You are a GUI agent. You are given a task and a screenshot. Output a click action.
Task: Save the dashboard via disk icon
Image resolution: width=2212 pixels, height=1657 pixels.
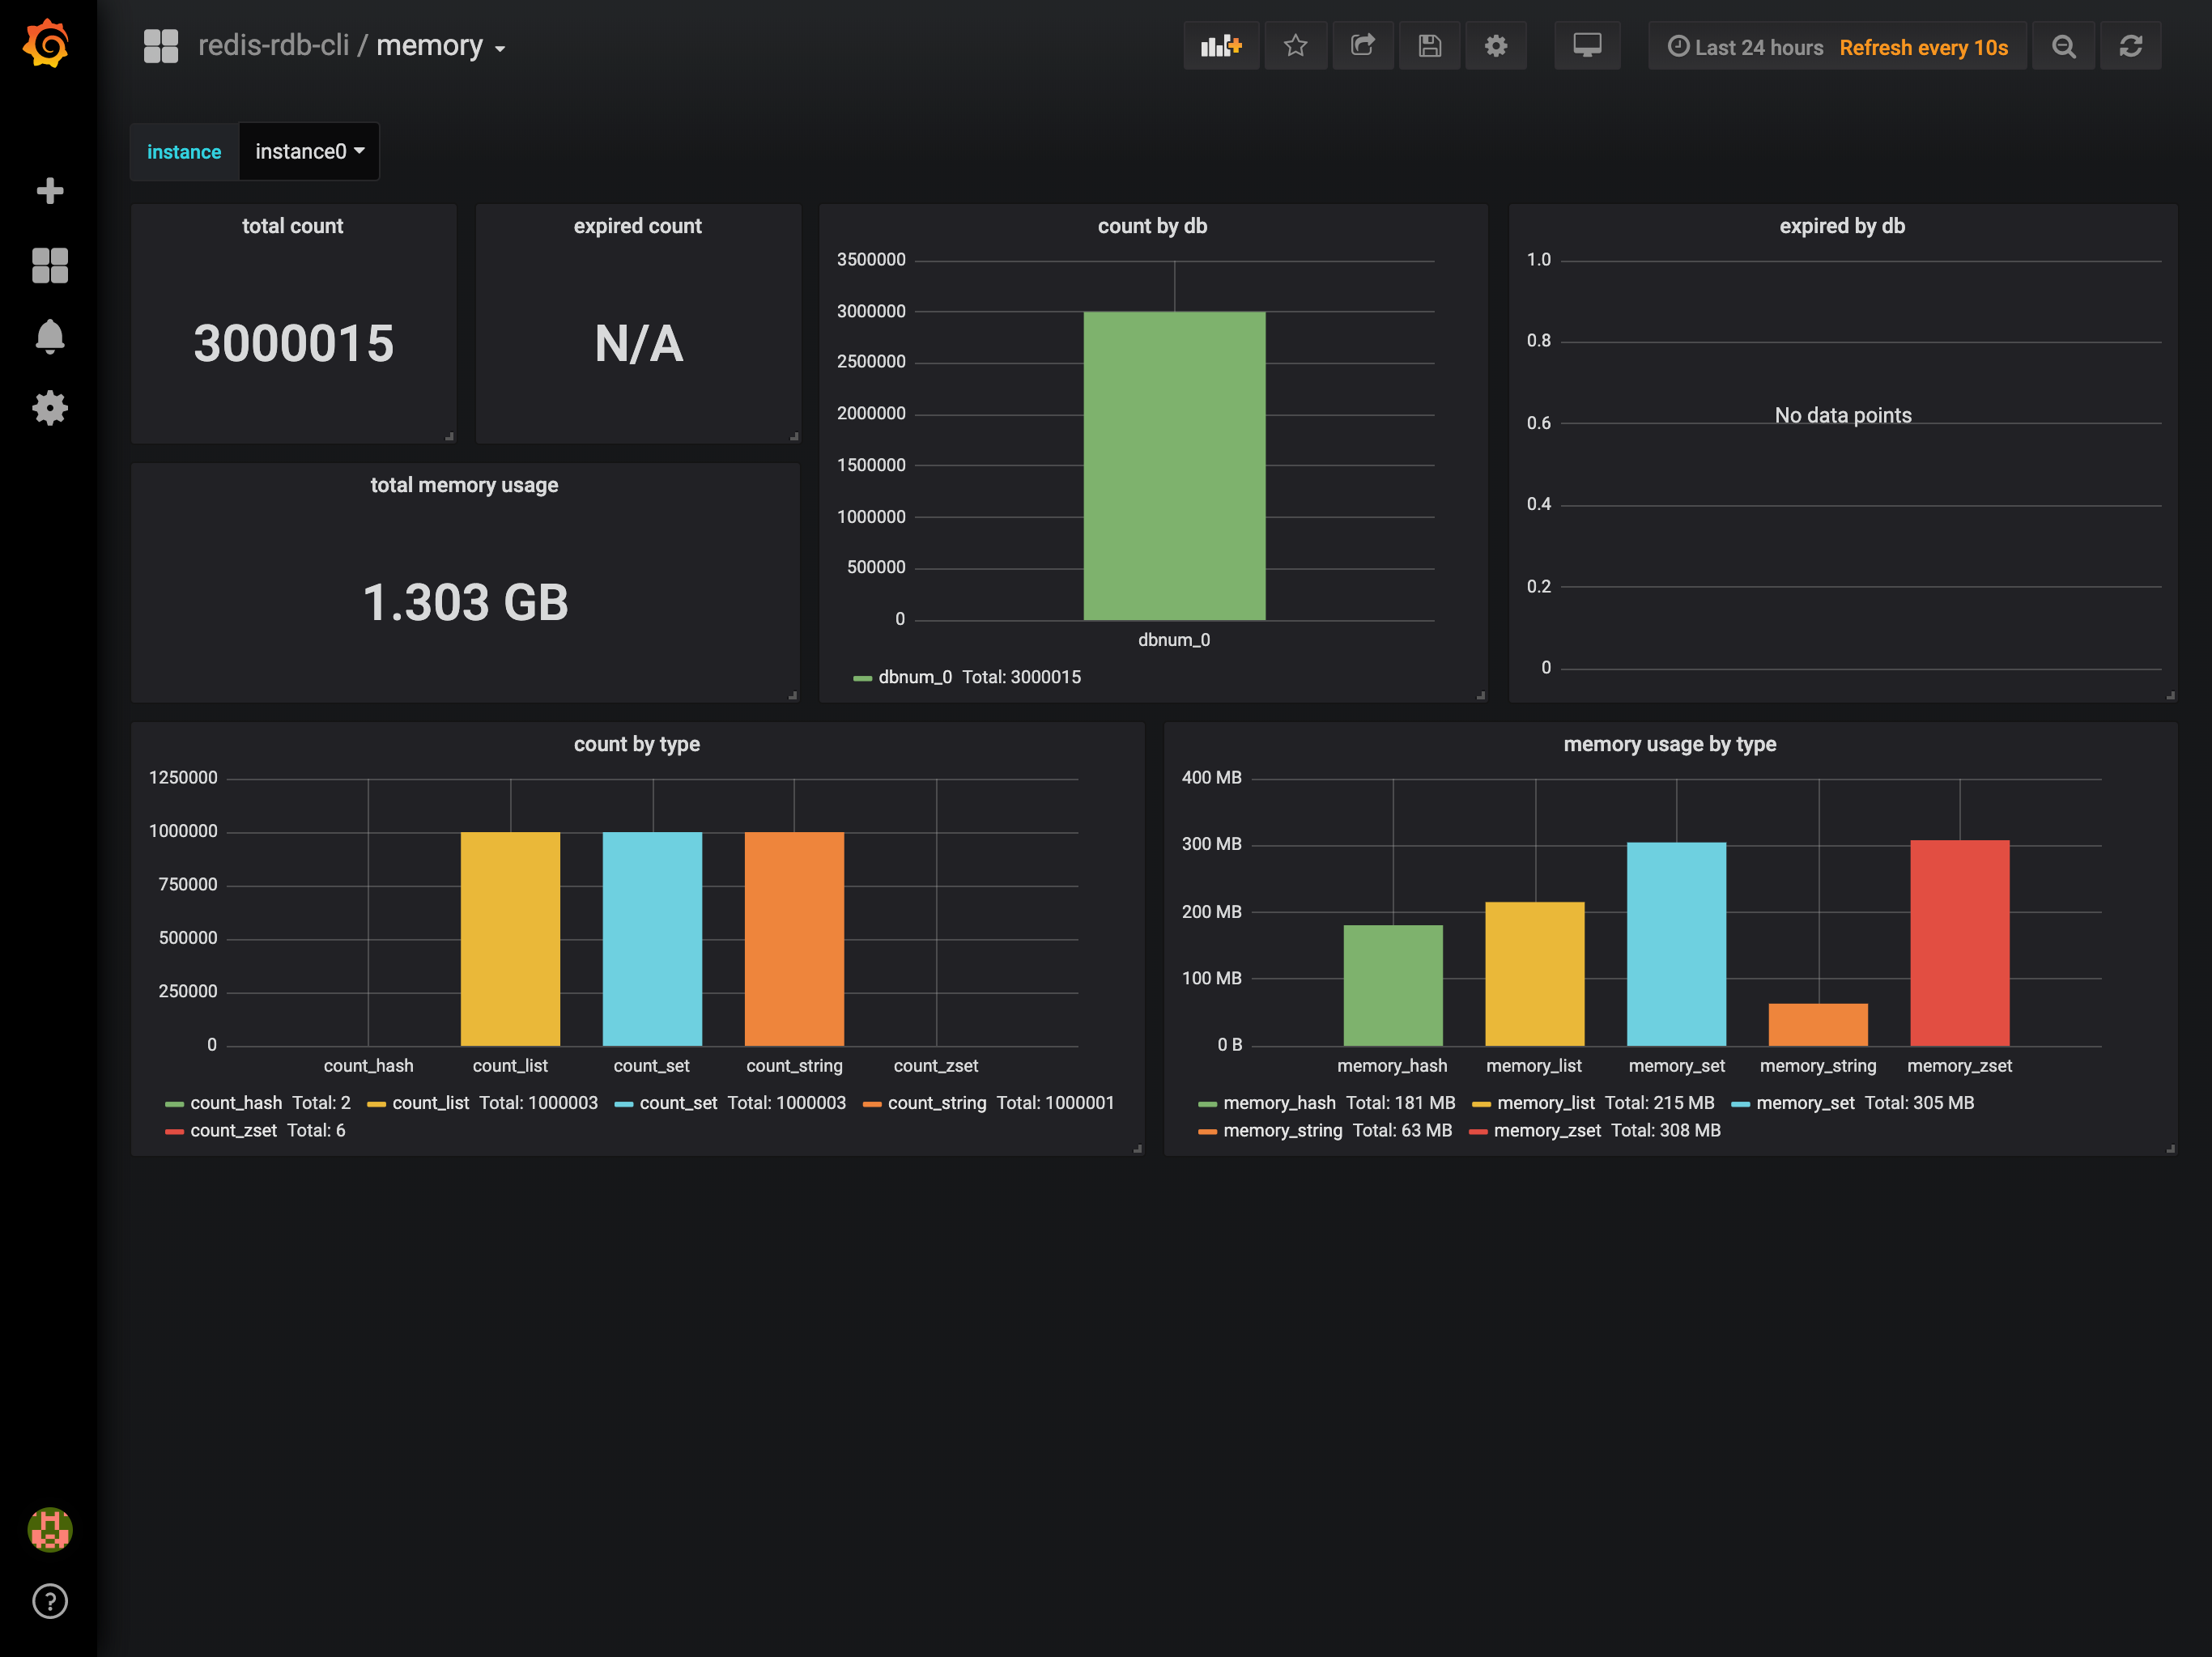pyautogui.click(x=1429, y=46)
